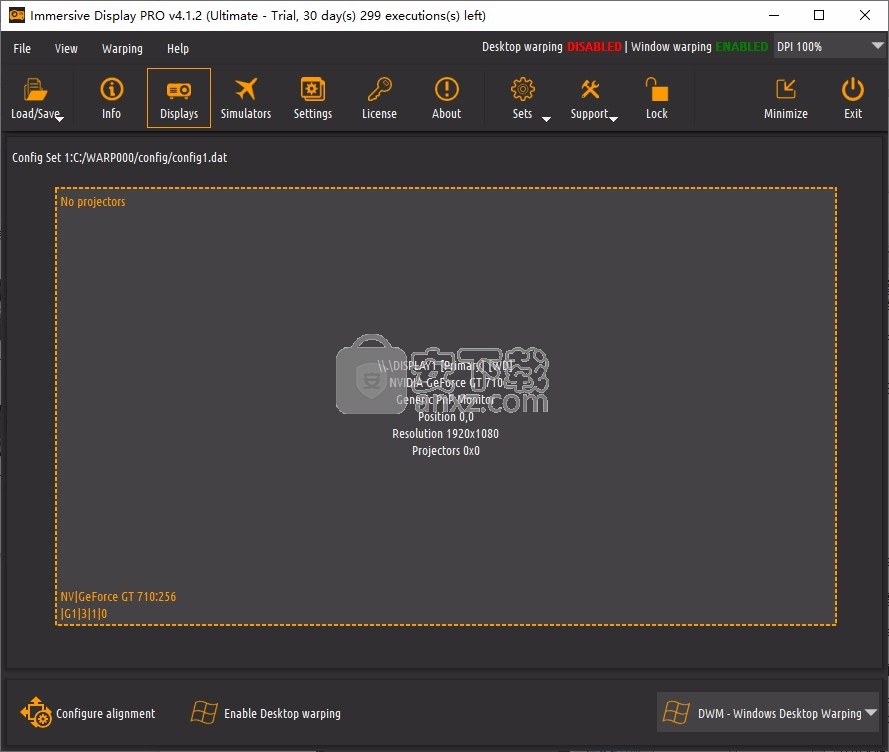Click the Support tools icon
The width and height of the screenshot is (889, 752).
[590, 89]
